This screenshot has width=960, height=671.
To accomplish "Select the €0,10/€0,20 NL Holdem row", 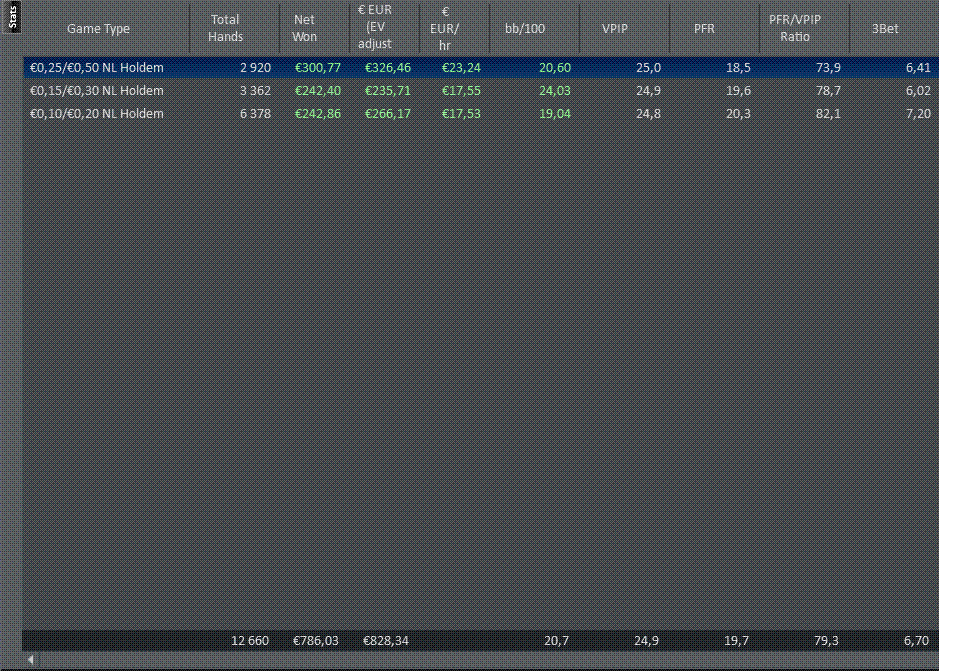I will click(481, 113).
